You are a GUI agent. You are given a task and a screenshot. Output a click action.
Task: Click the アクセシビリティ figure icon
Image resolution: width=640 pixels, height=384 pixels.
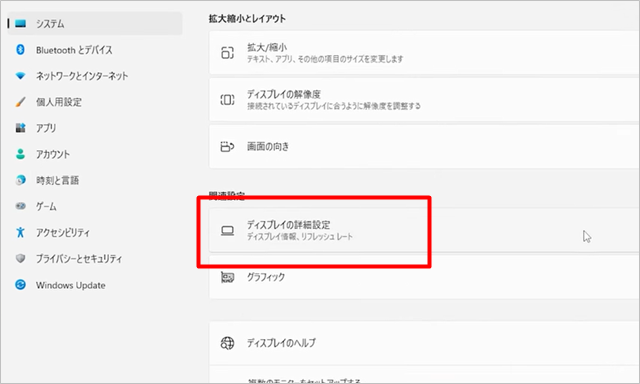click(20, 232)
